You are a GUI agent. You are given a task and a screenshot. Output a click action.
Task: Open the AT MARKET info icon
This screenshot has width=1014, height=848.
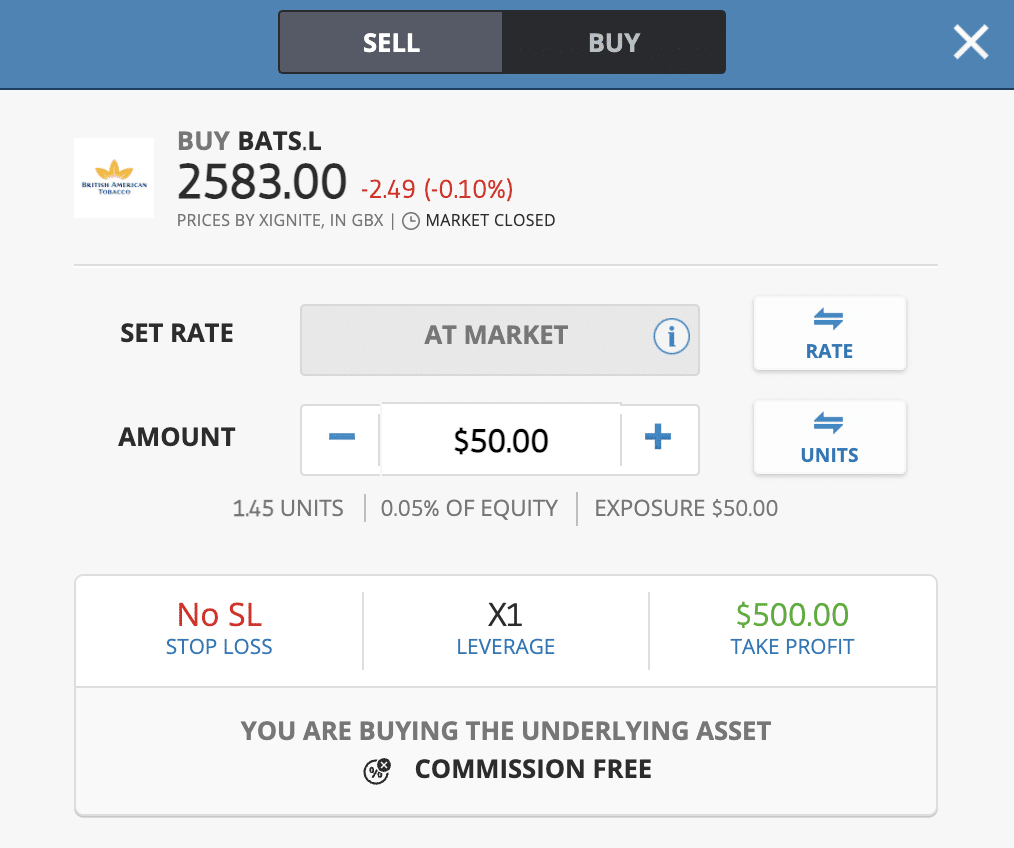(x=671, y=336)
